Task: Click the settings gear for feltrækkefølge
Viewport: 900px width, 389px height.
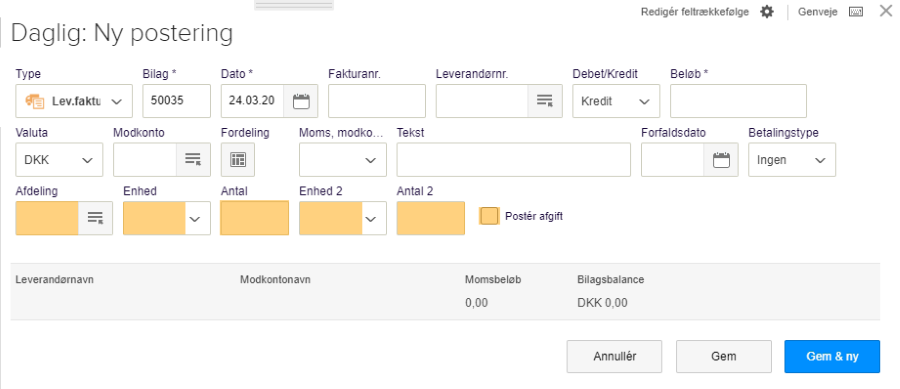Action: coord(767,11)
